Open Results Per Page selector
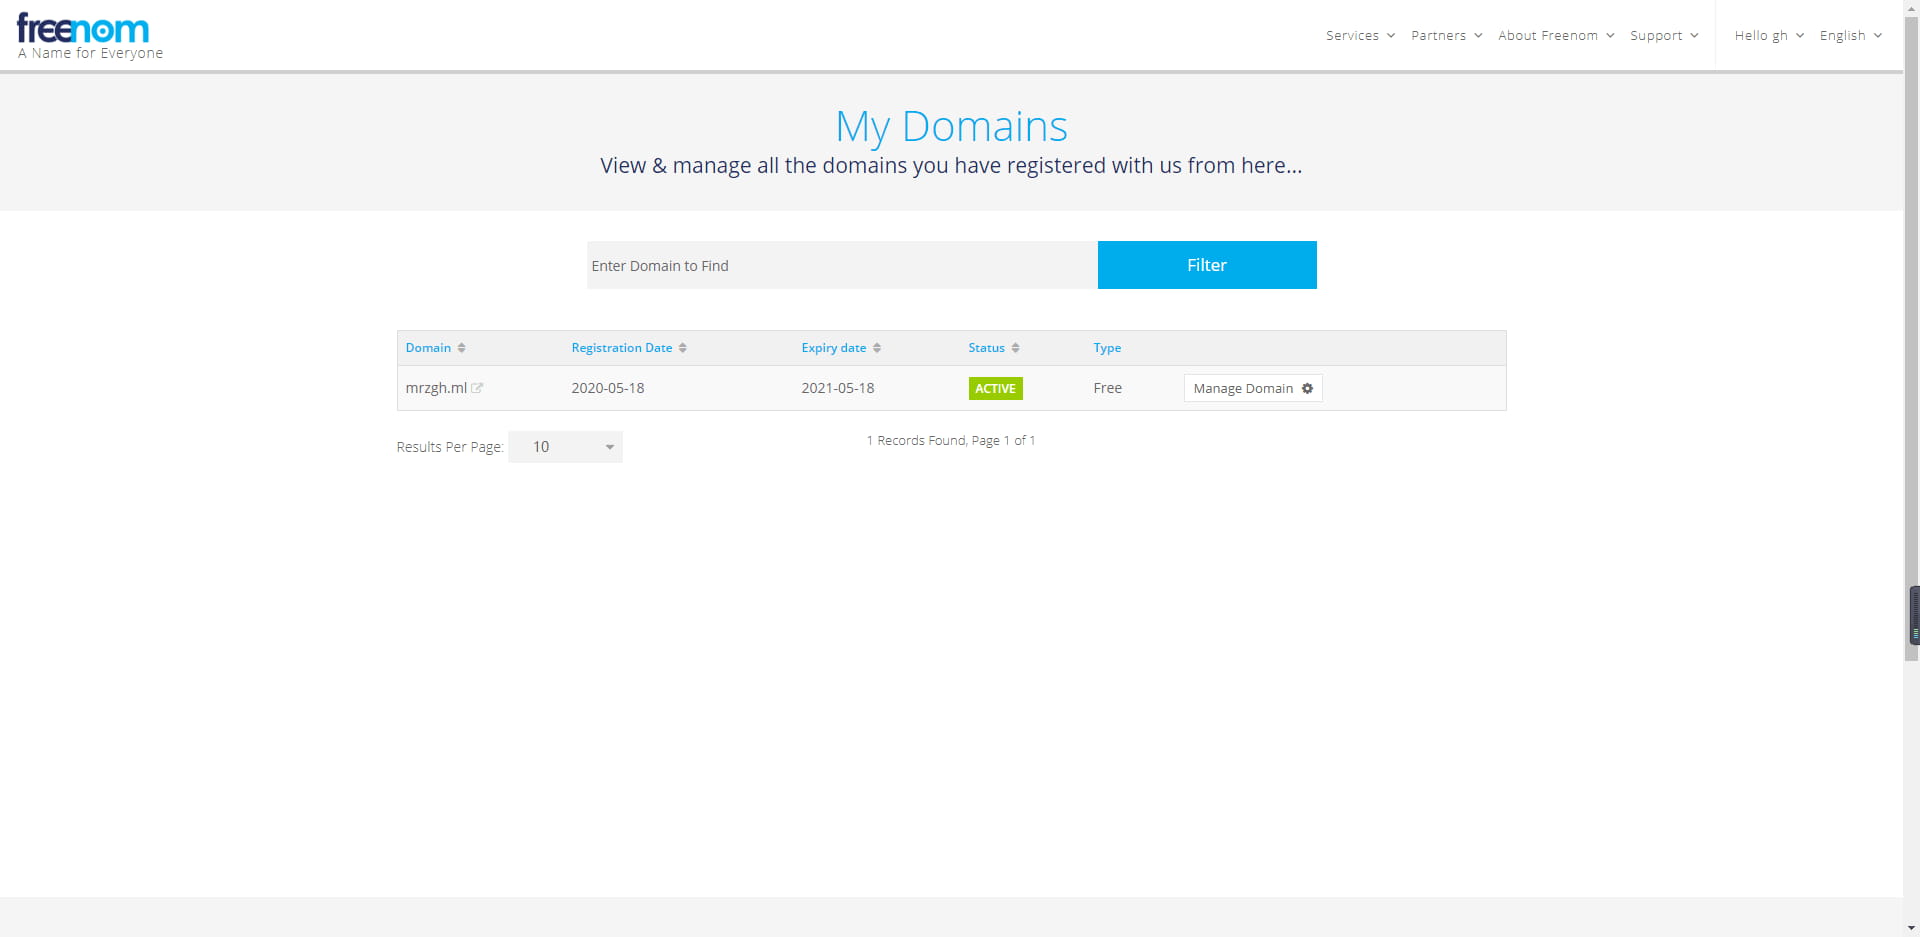This screenshot has width=1920, height=937. (565, 447)
